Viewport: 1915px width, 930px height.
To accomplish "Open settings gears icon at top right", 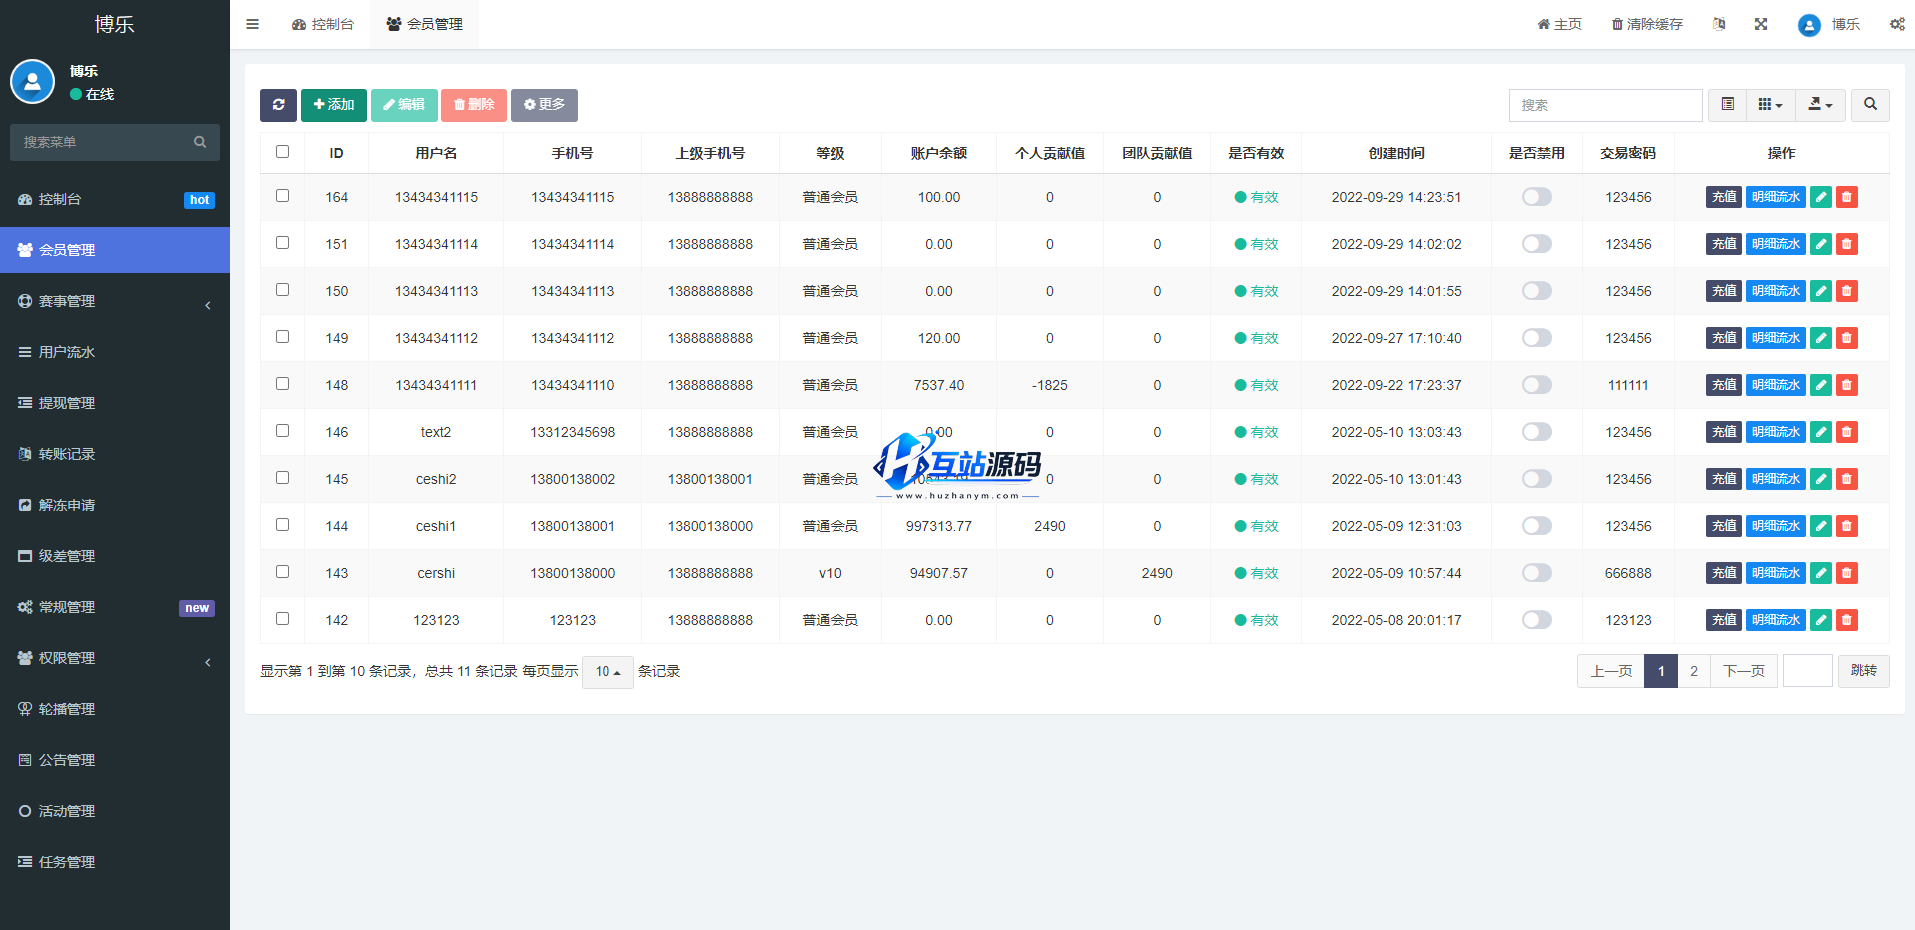I will tap(1897, 24).
